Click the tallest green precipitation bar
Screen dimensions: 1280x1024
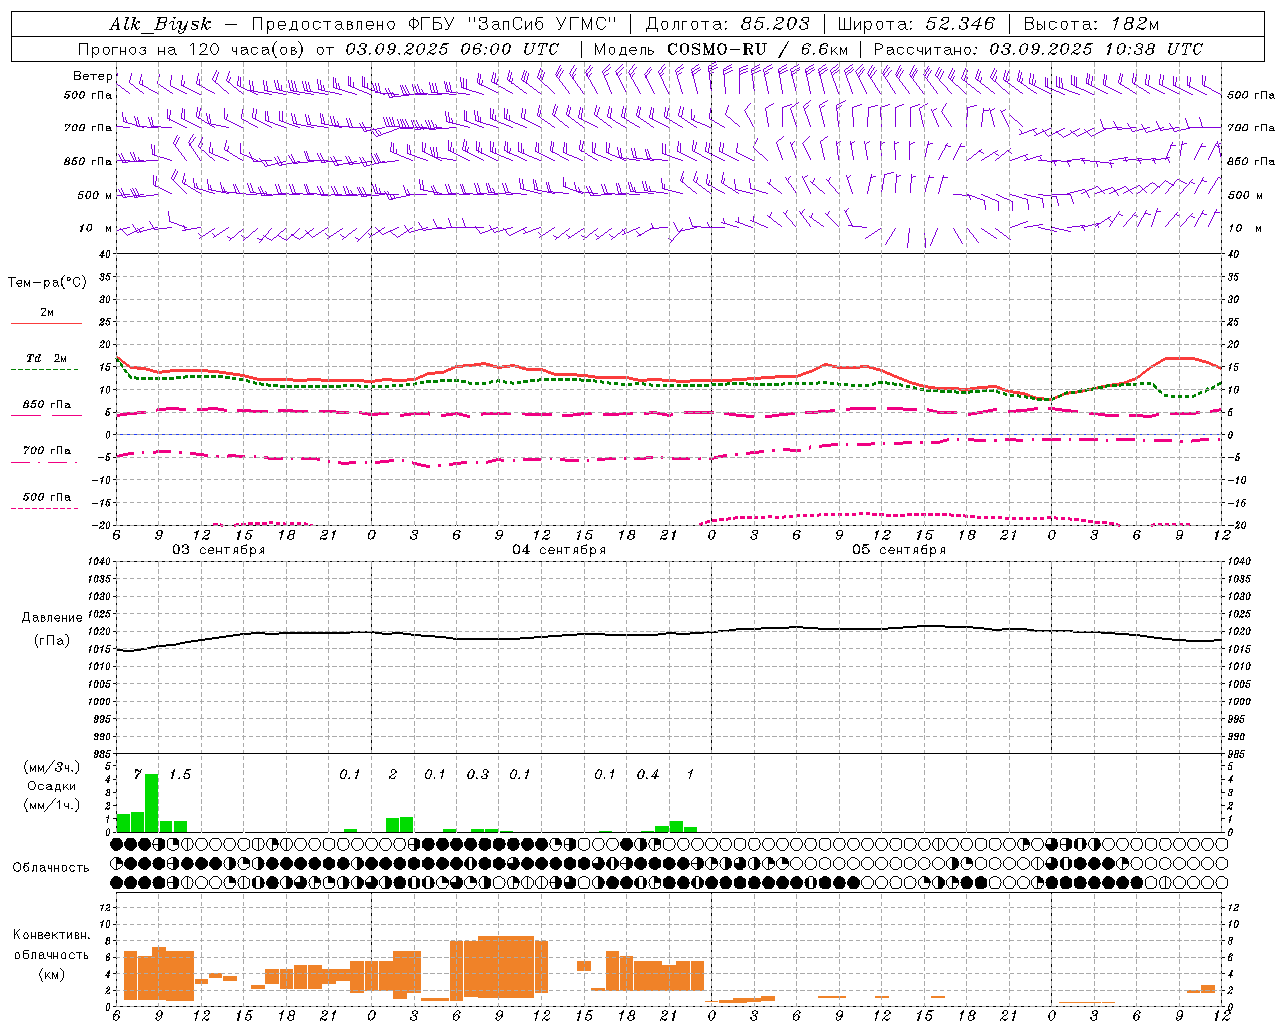[152, 803]
